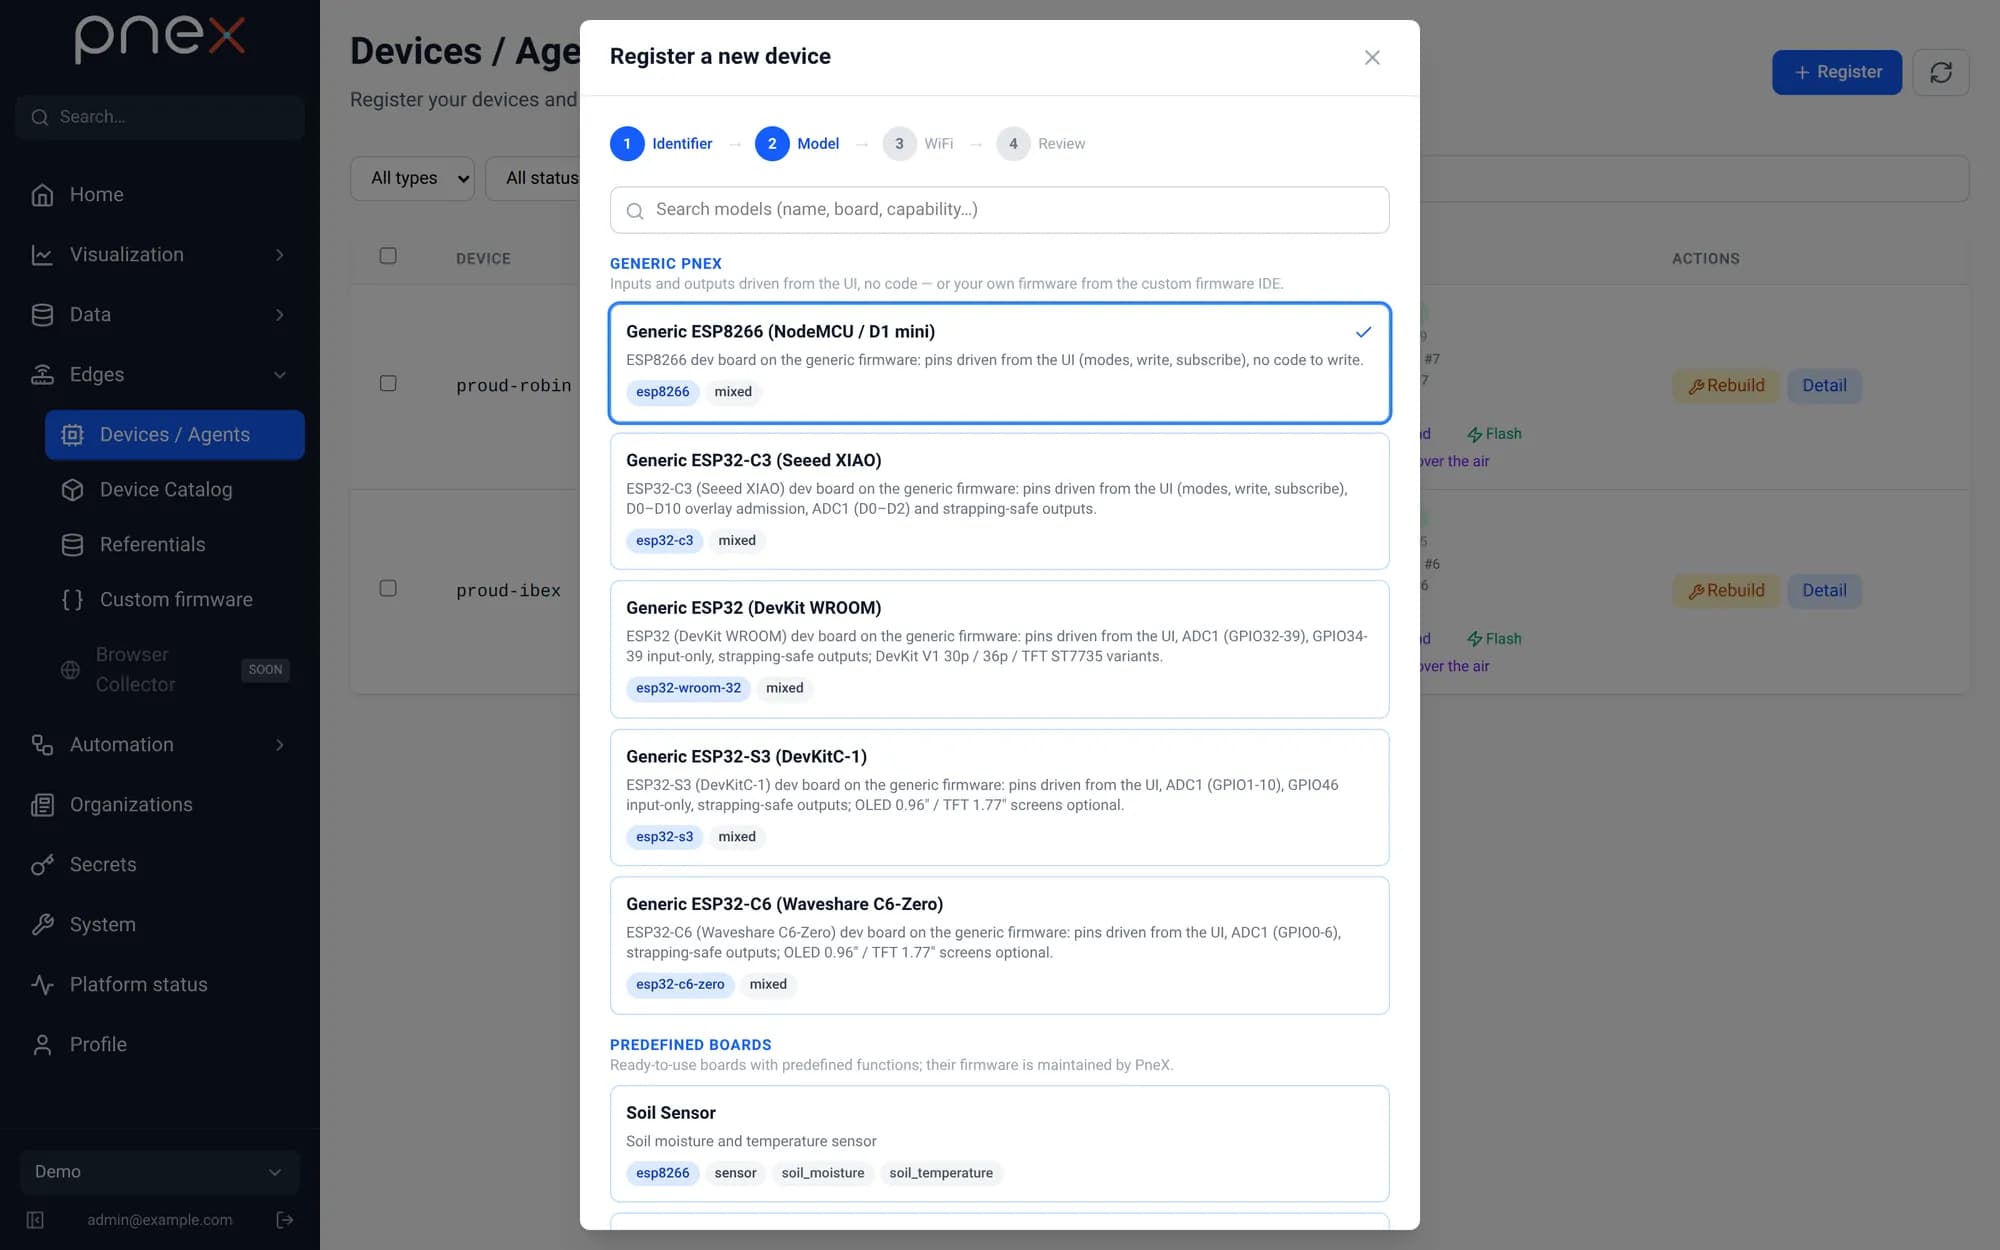2000x1250 pixels.
Task: Expand the Automation menu chevron
Action: pyautogui.click(x=280, y=745)
